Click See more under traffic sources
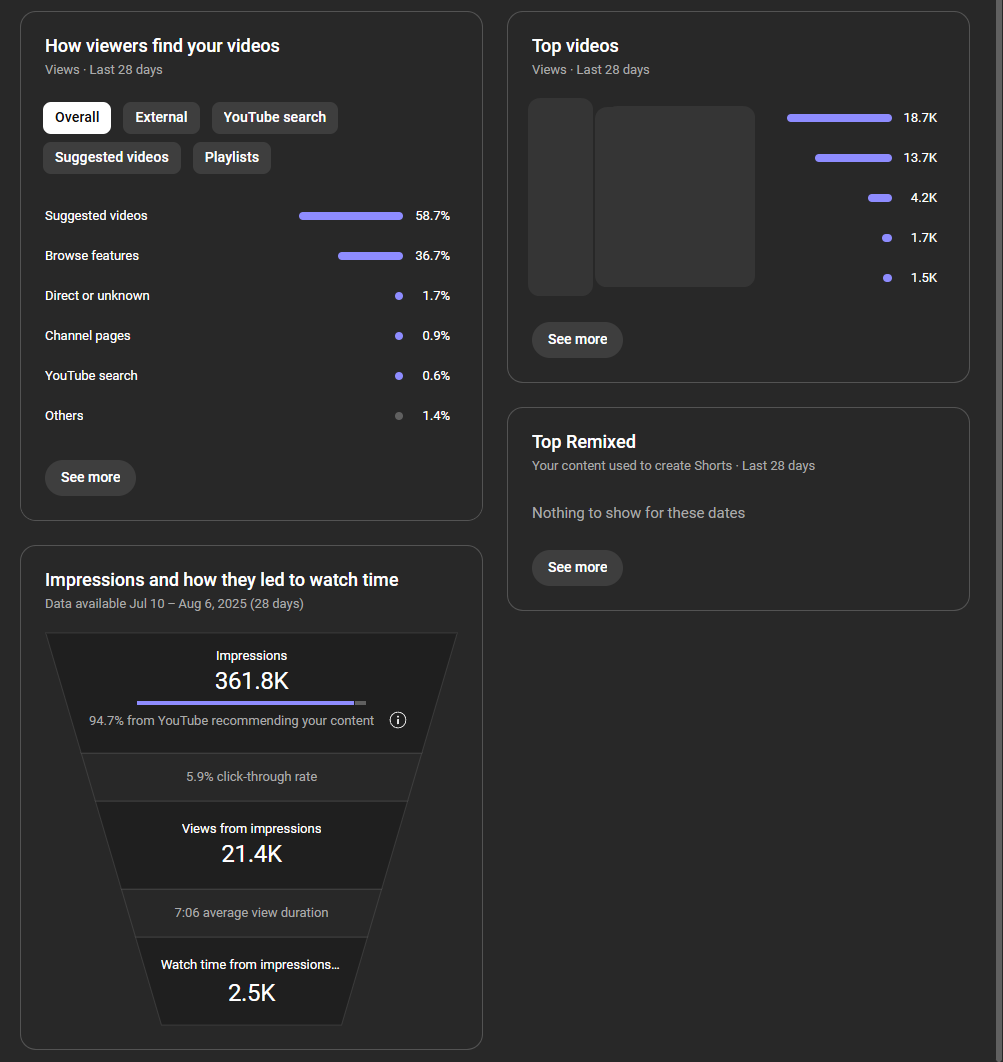 tap(90, 478)
